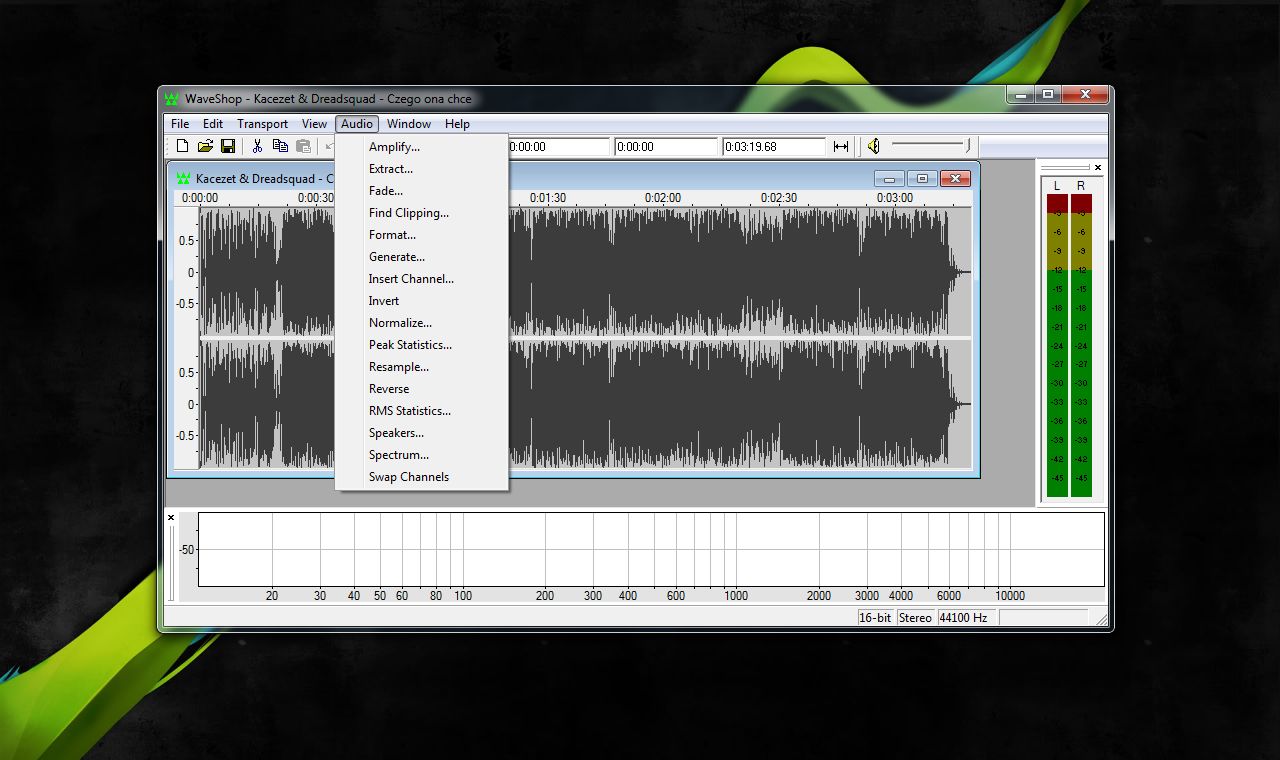Open Peak Statistics... menu entry

(x=422, y=345)
